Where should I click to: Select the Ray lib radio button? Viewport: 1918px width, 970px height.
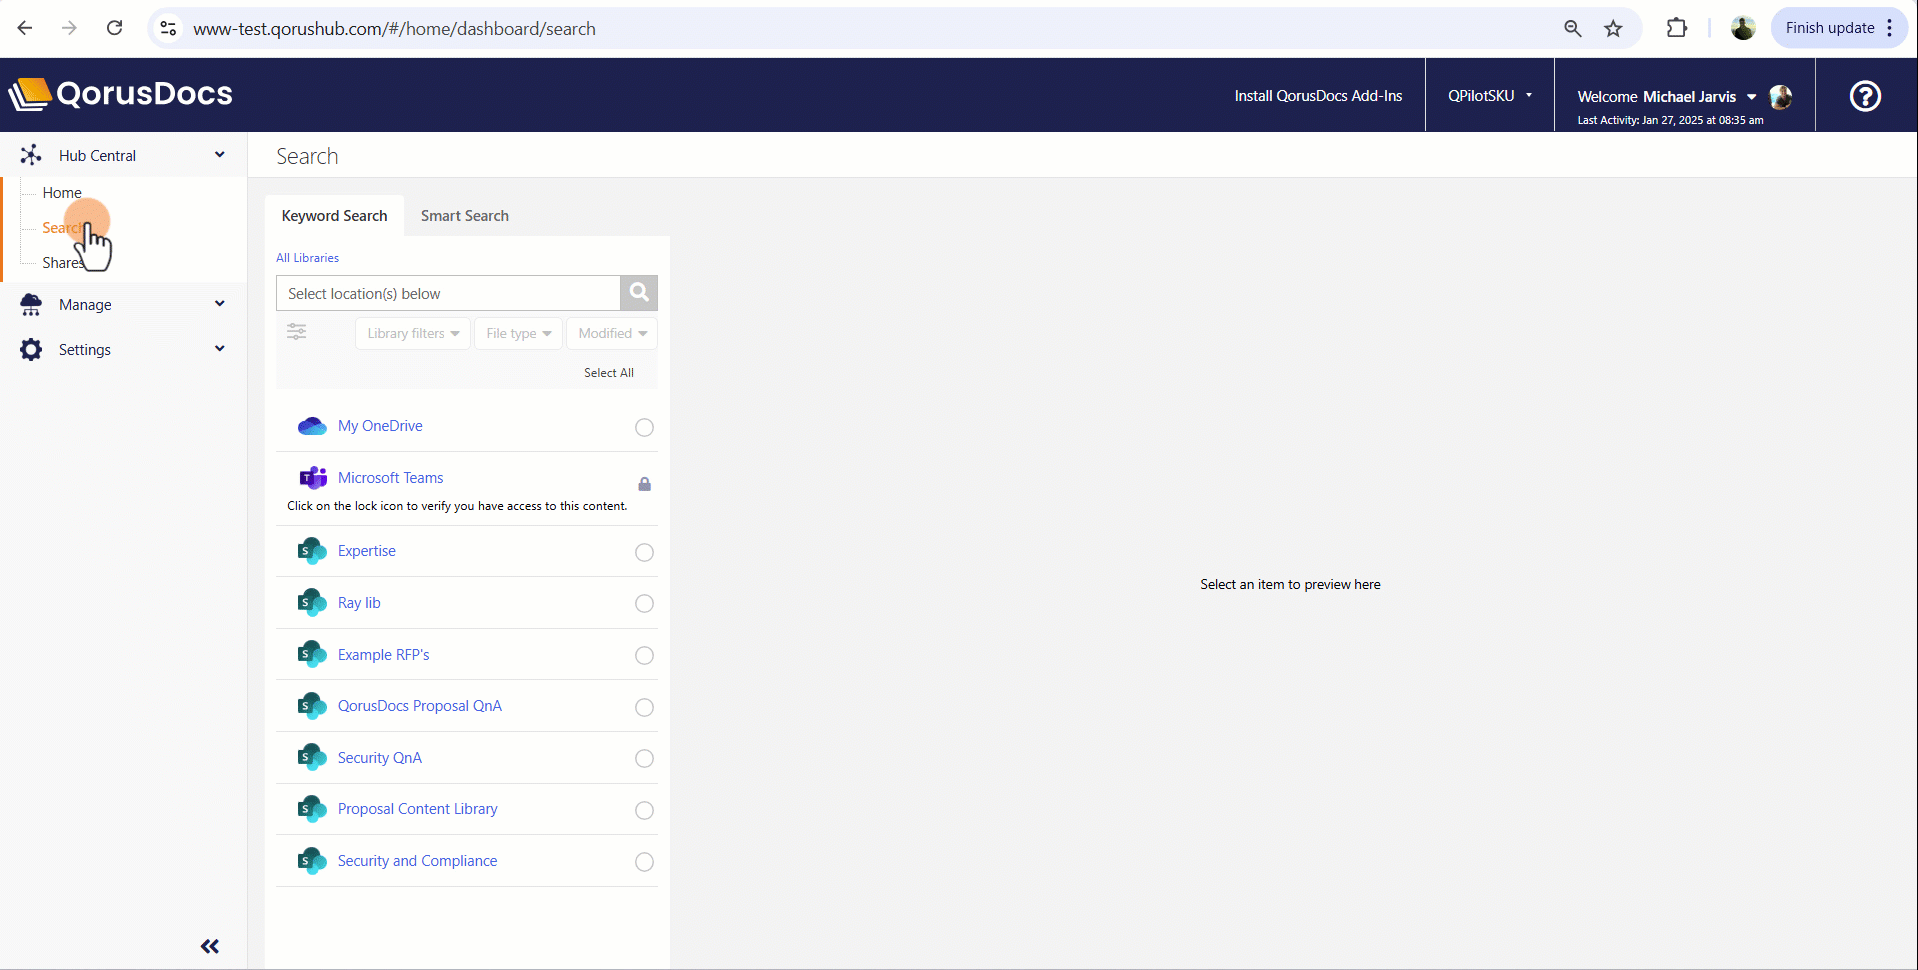coord(645,604)
